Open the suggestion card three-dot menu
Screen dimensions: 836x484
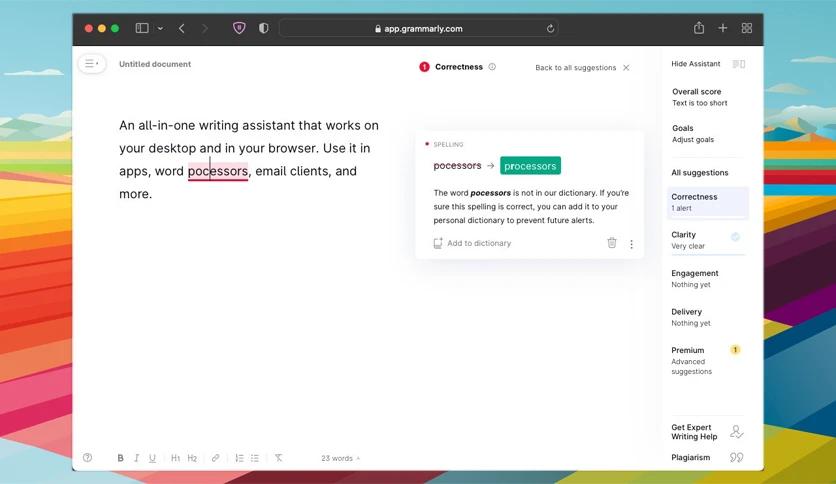631,244
